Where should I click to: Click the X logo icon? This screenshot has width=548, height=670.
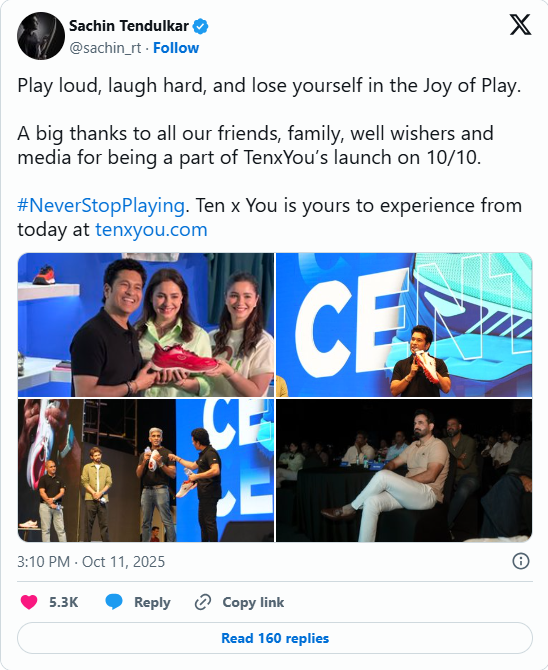click(520, 25)
